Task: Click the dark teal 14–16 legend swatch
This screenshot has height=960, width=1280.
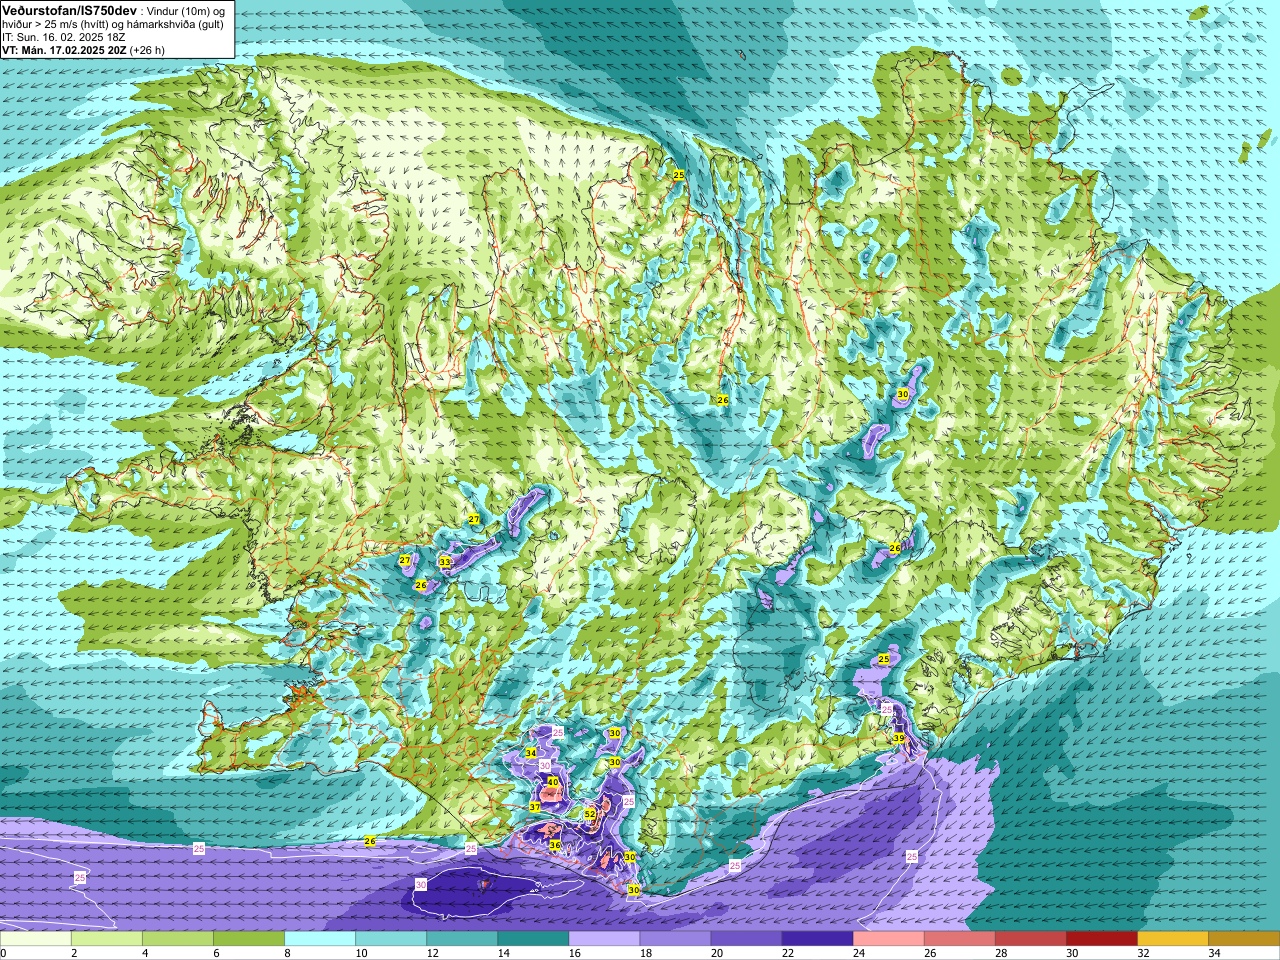Action: click(533, 939)
